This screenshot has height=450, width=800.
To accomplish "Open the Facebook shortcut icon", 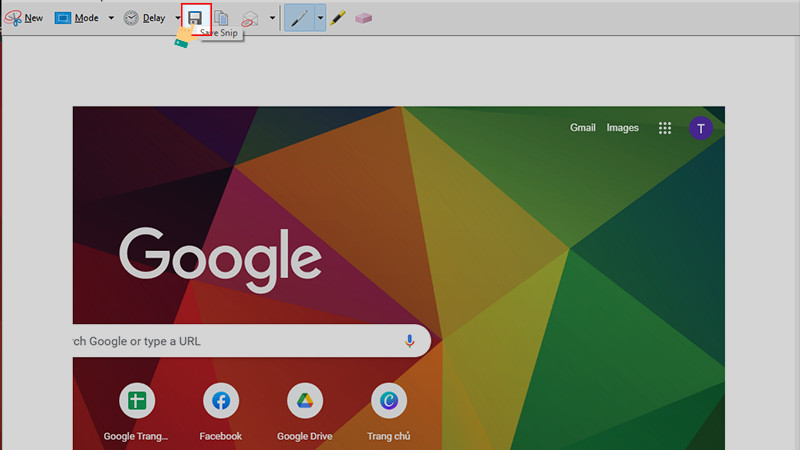I will 221,401.
